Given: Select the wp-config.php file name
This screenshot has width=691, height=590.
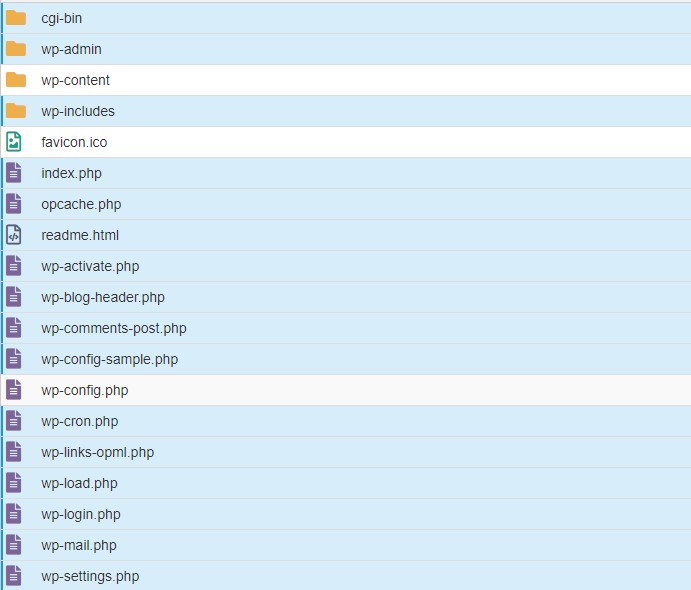Looking at the screenshot, I should [85, 390].
